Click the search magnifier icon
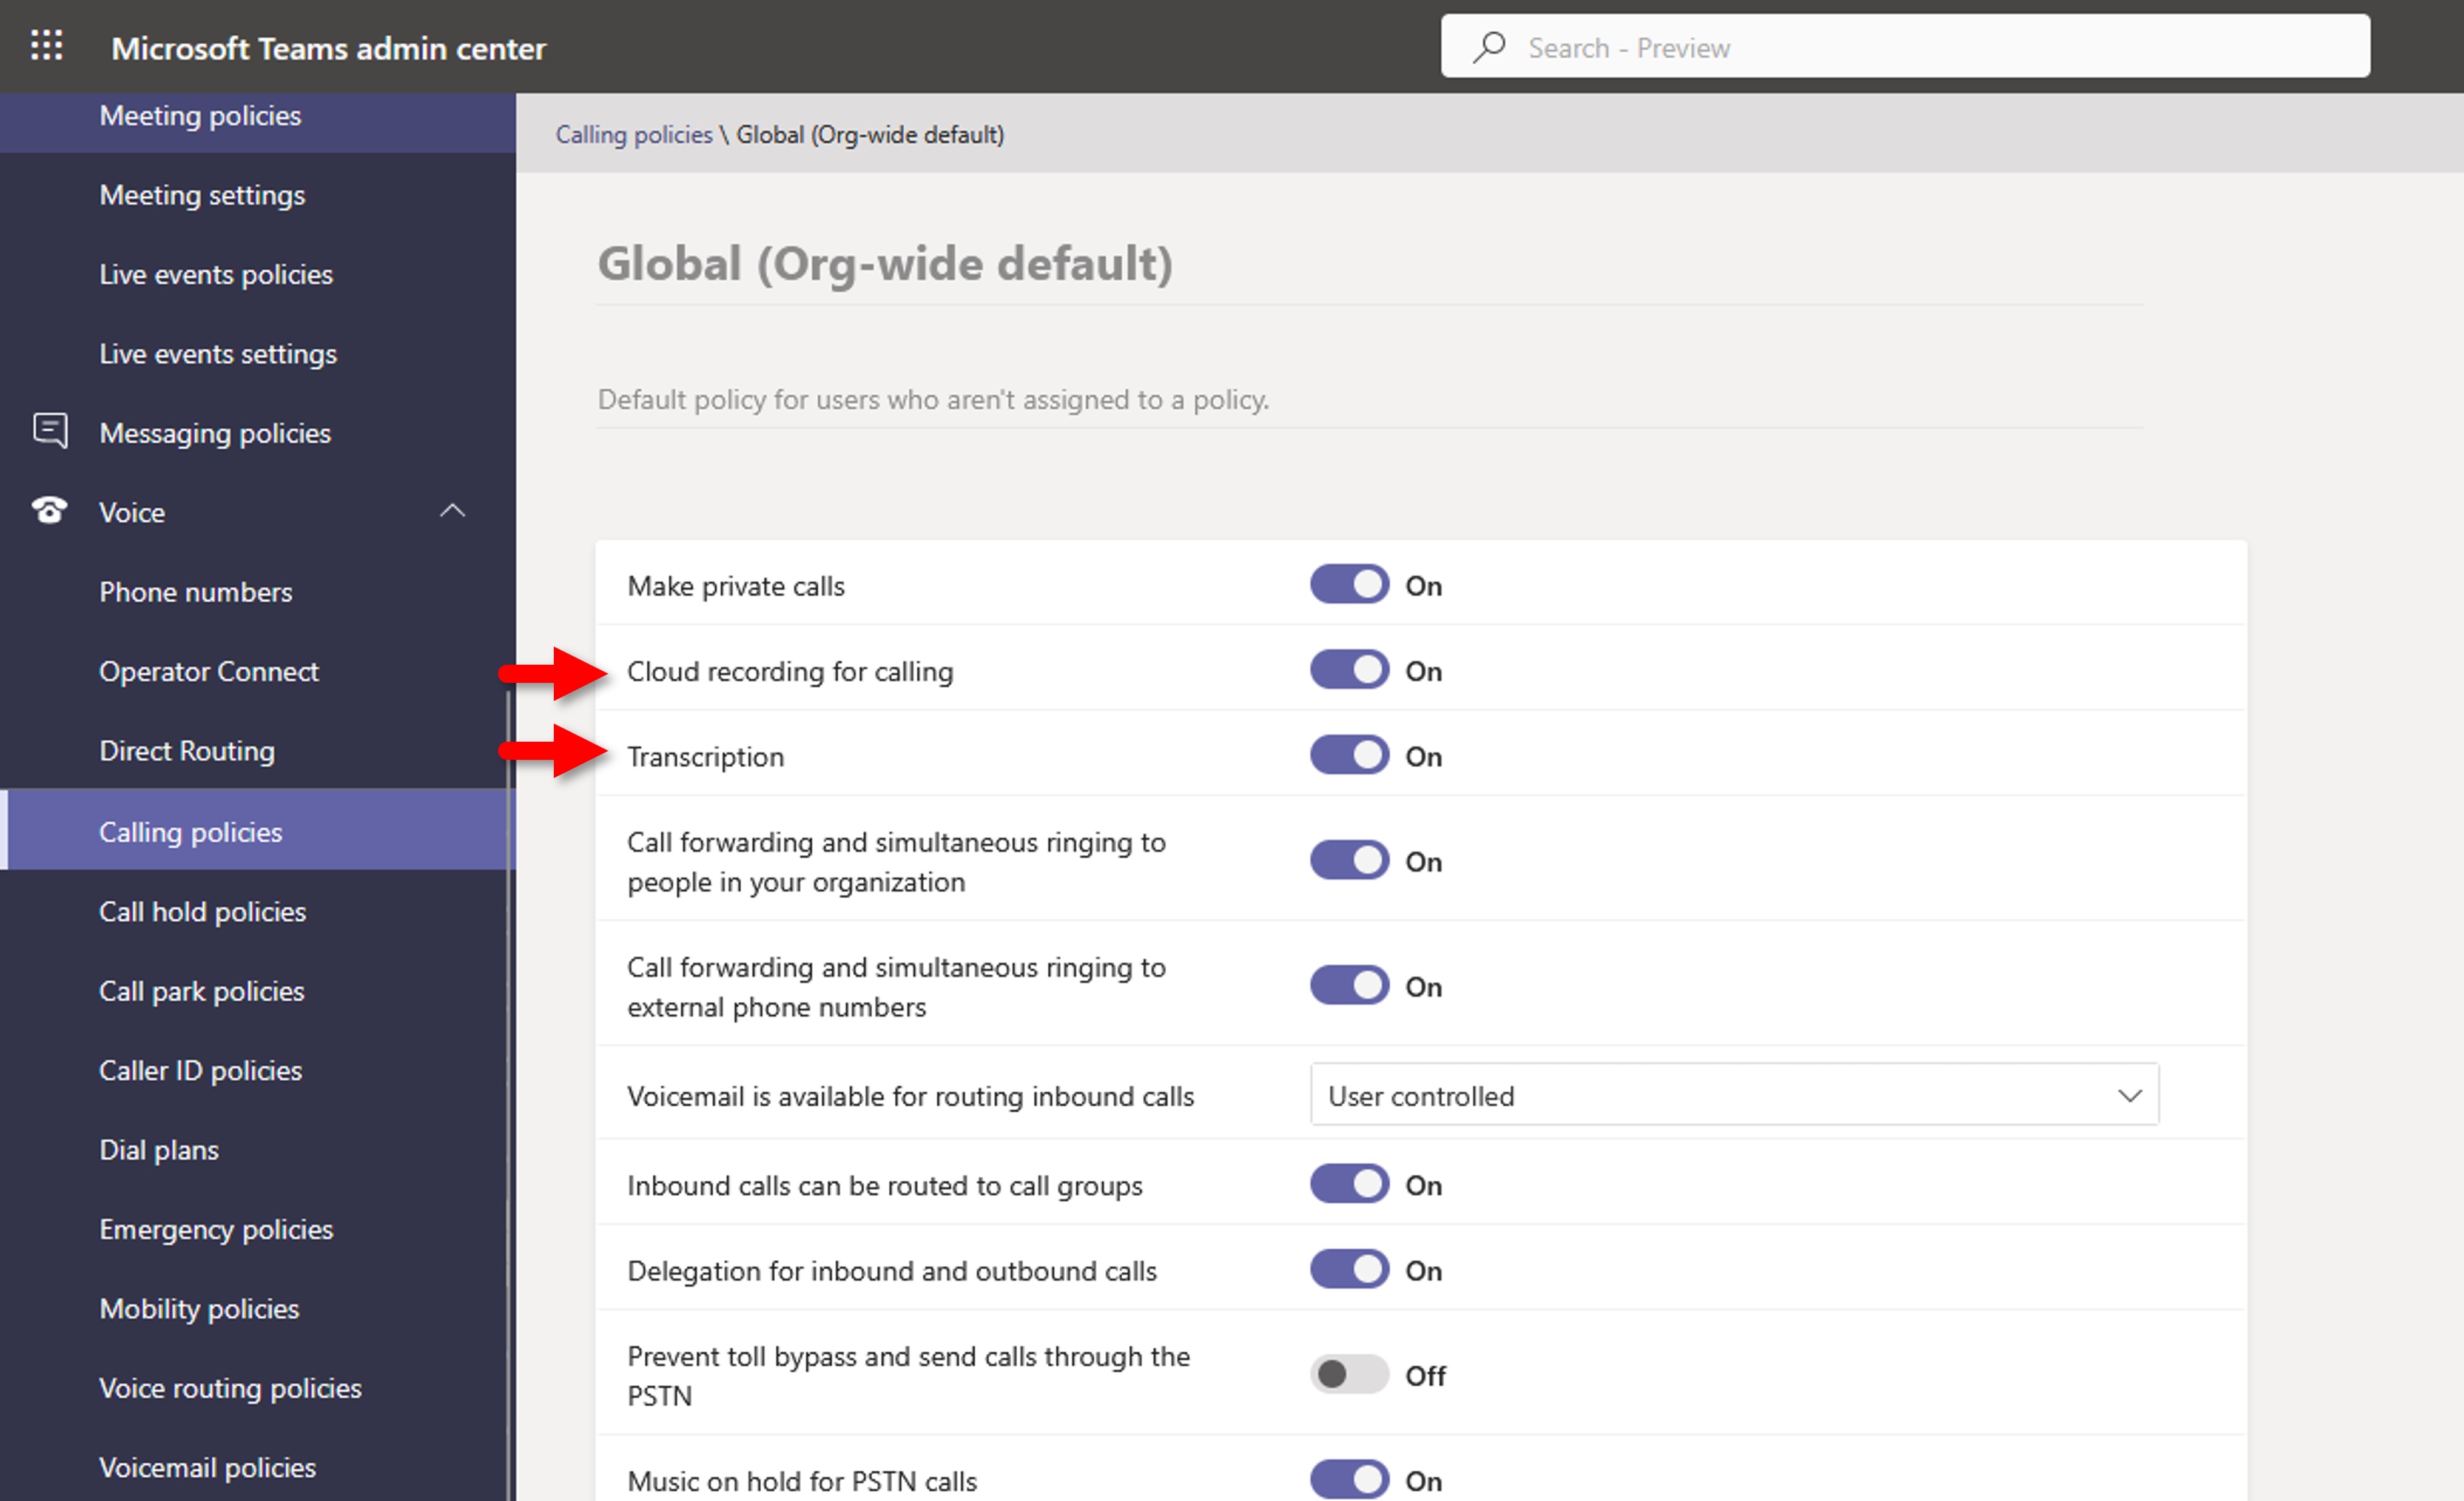The height and width of the screenshot is (1501, 2464). (x=1489, y=47)
